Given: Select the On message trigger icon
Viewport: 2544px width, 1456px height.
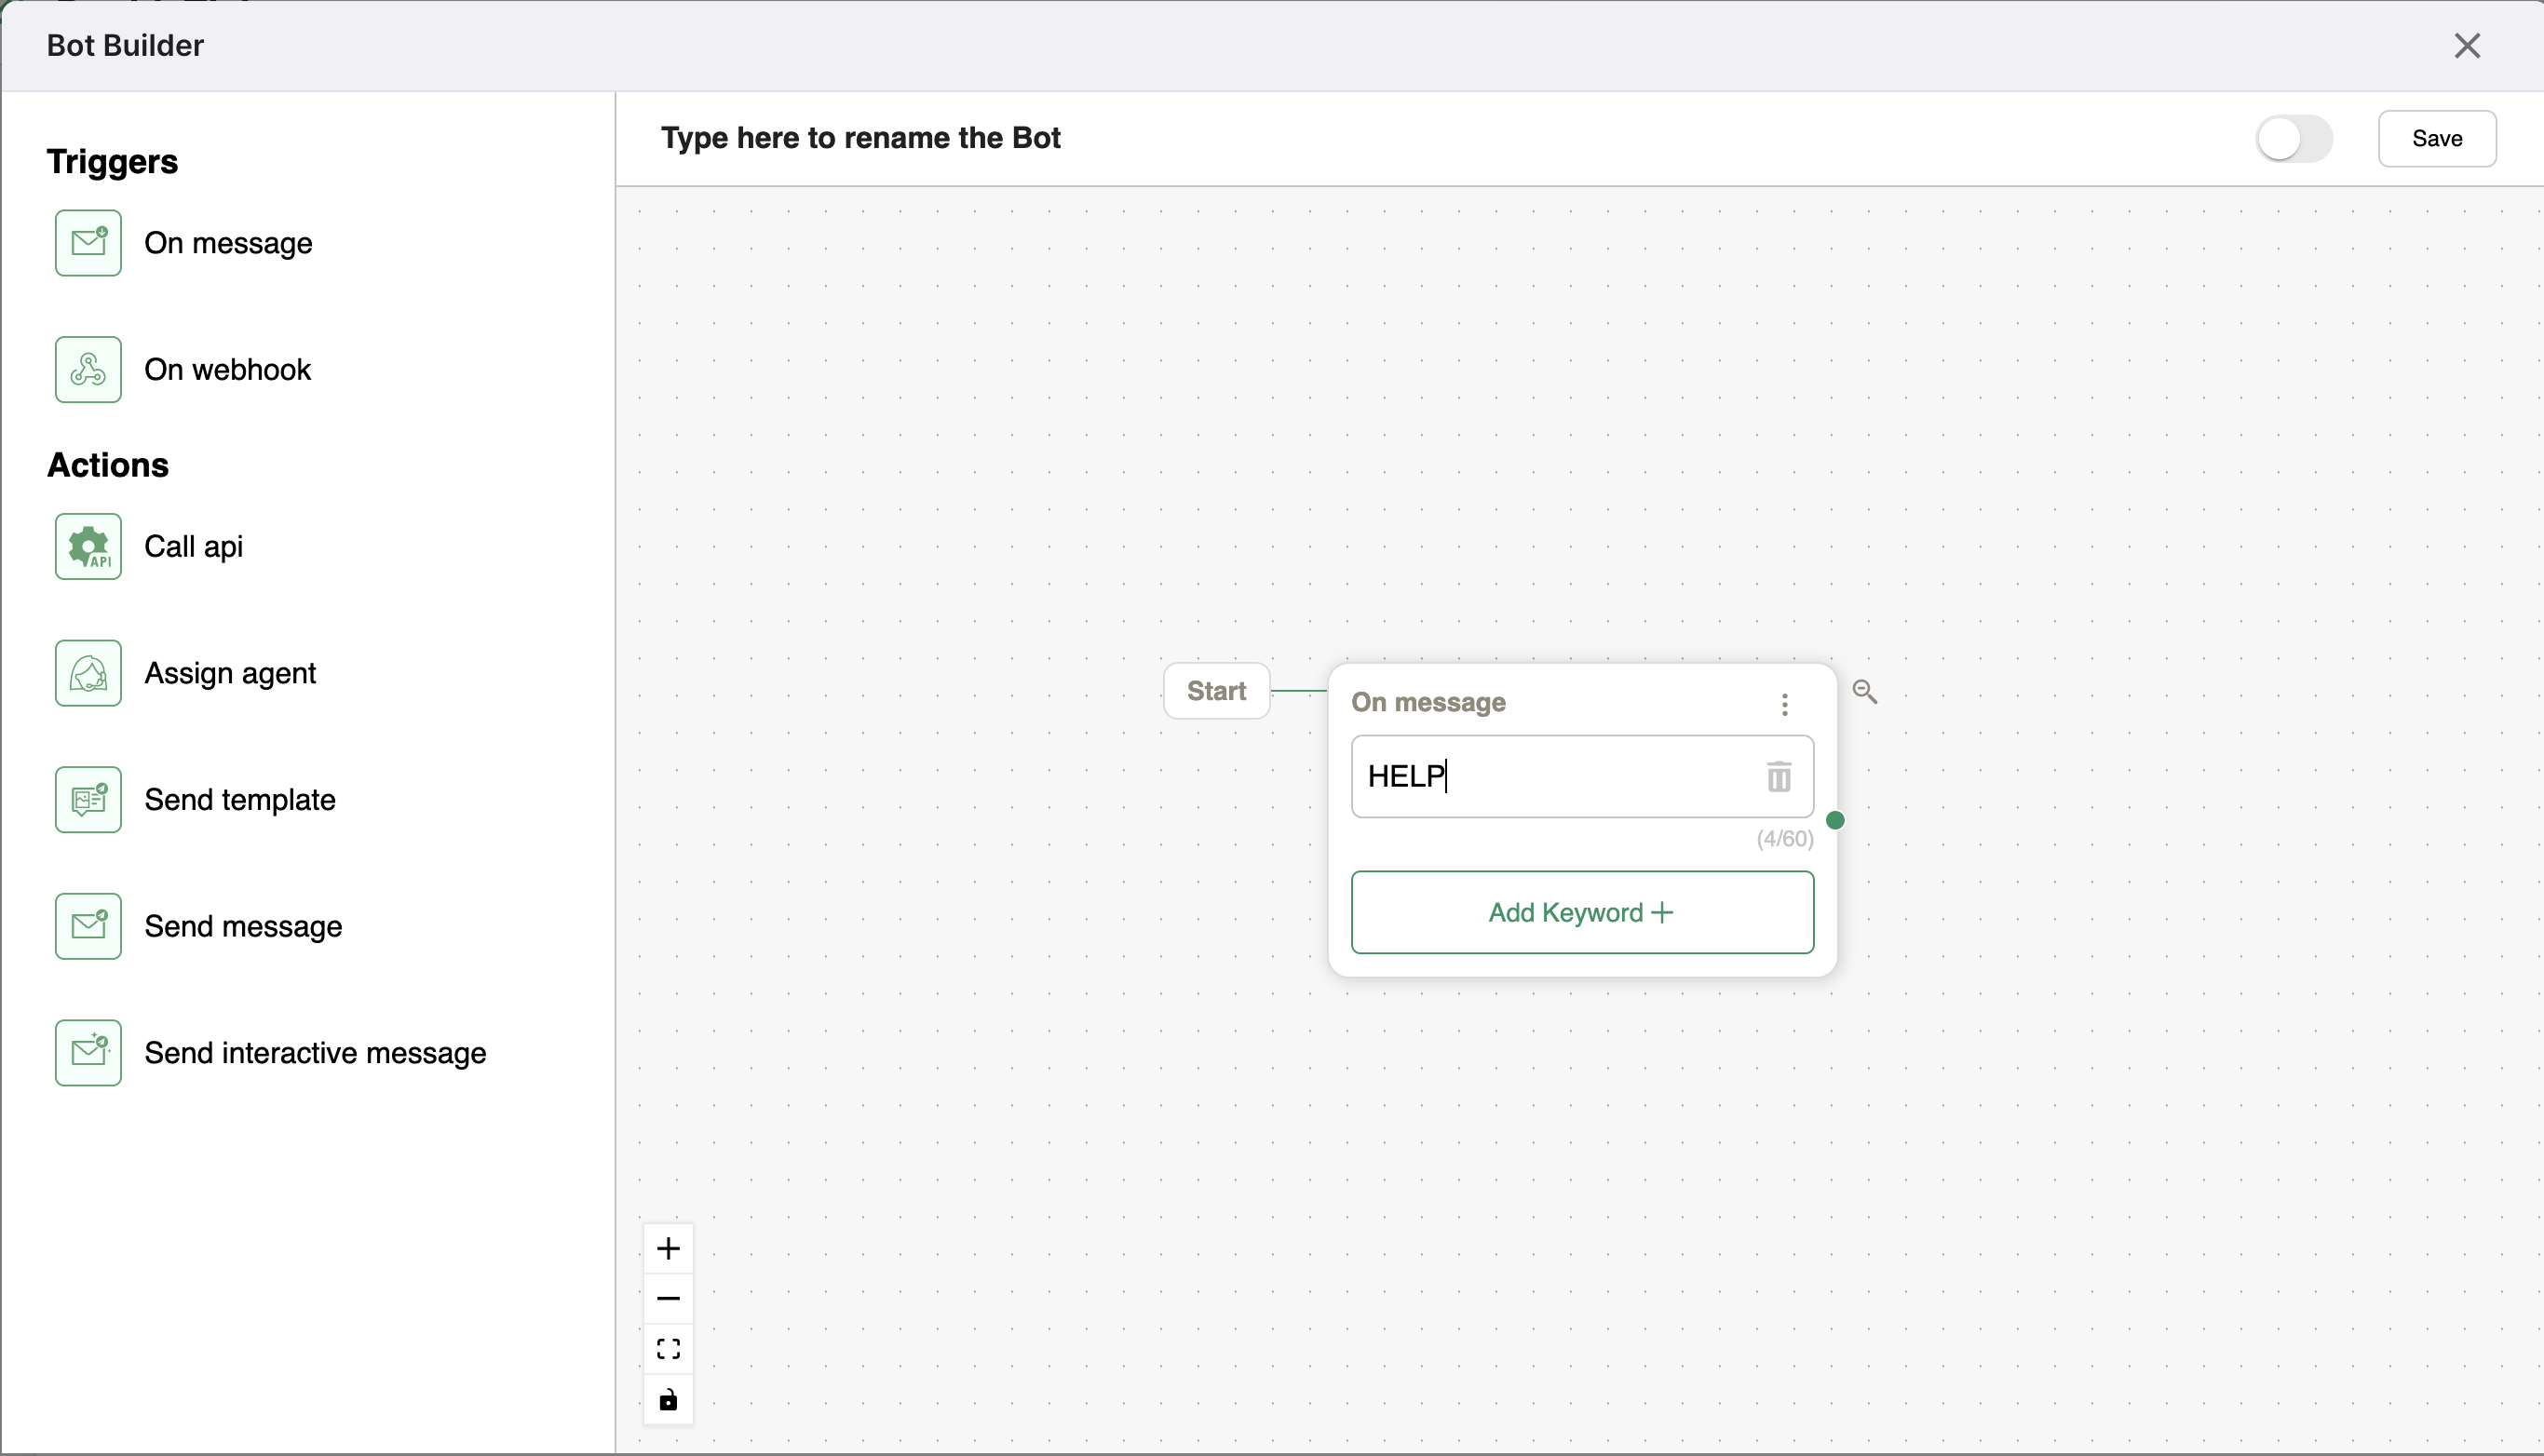Looking at the screenshot, I should (x=88, y=243).
